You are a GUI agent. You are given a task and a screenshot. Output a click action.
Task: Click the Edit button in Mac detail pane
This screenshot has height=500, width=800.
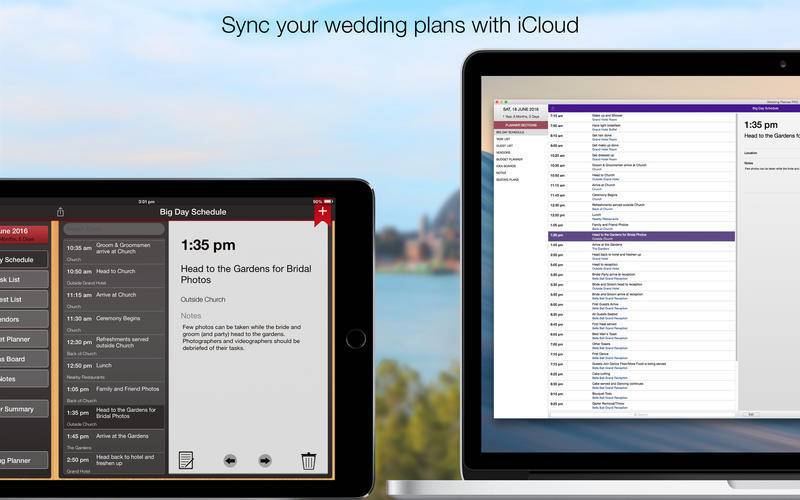tap(751, 414)
